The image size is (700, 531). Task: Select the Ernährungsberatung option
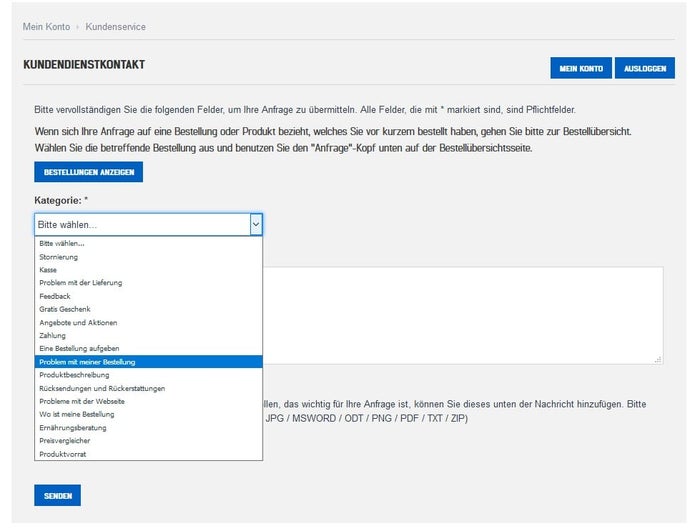click(x=148, y=427)
